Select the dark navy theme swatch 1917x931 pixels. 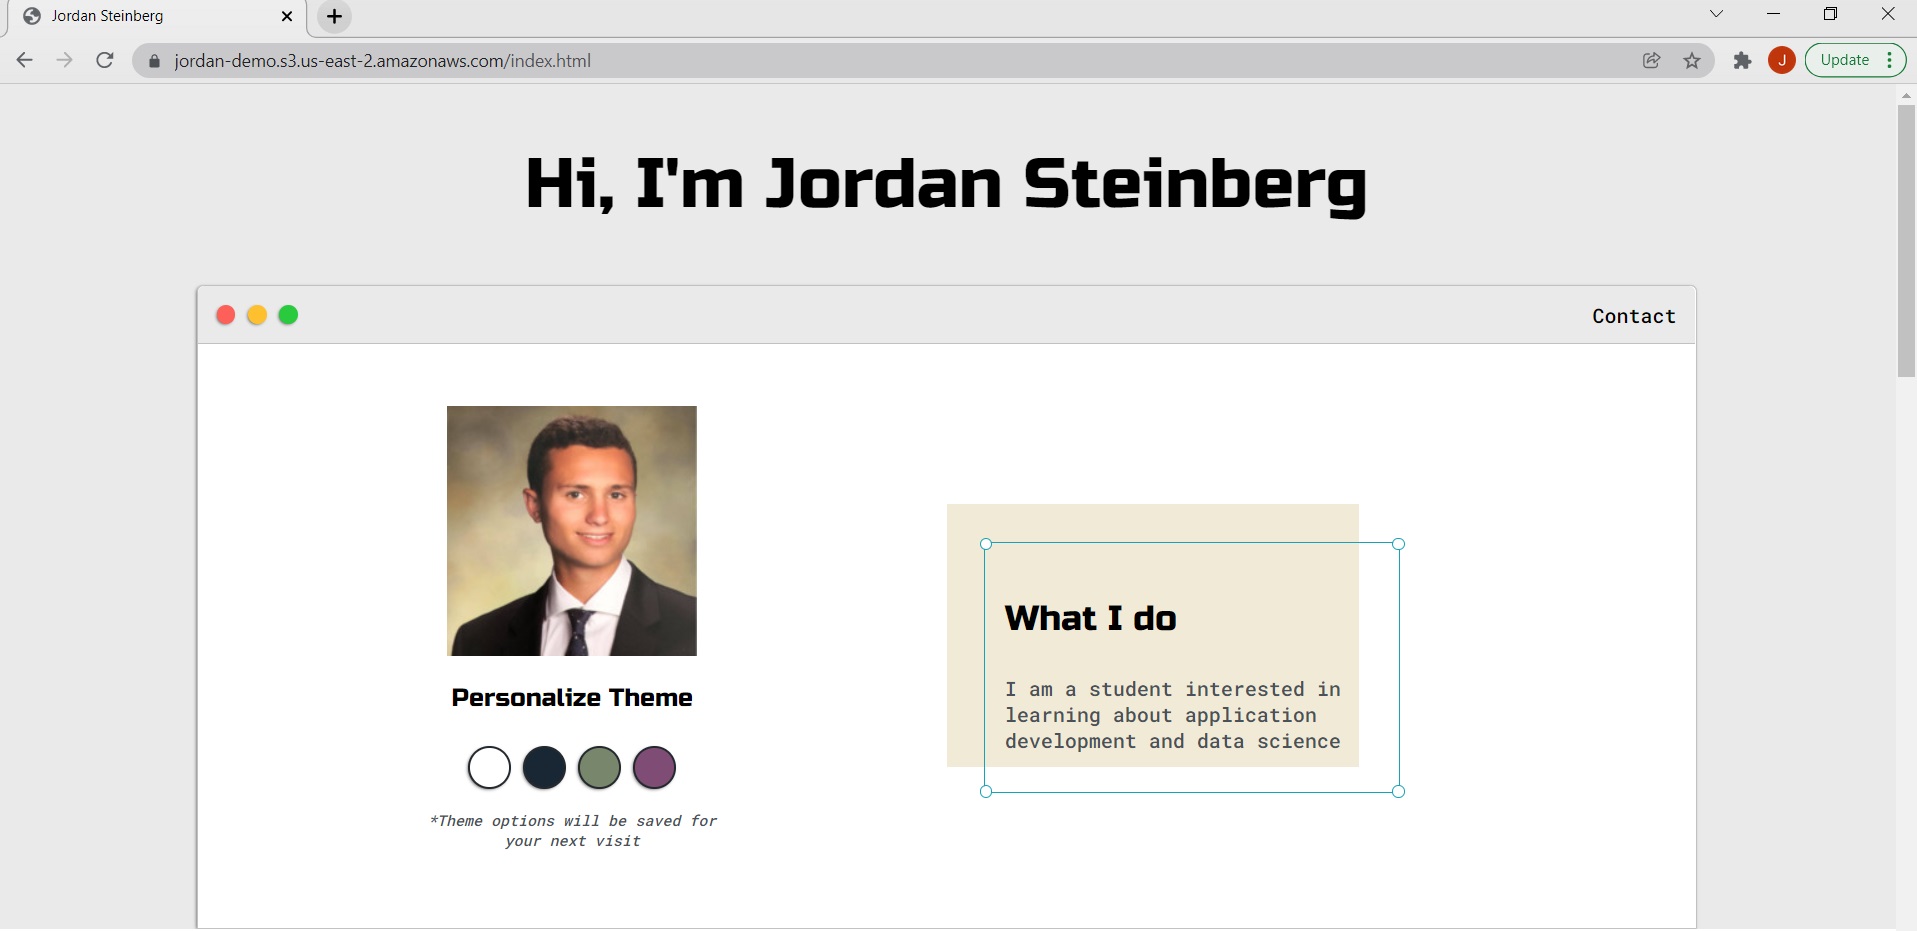pyautogui.click(x=544, y=768)
